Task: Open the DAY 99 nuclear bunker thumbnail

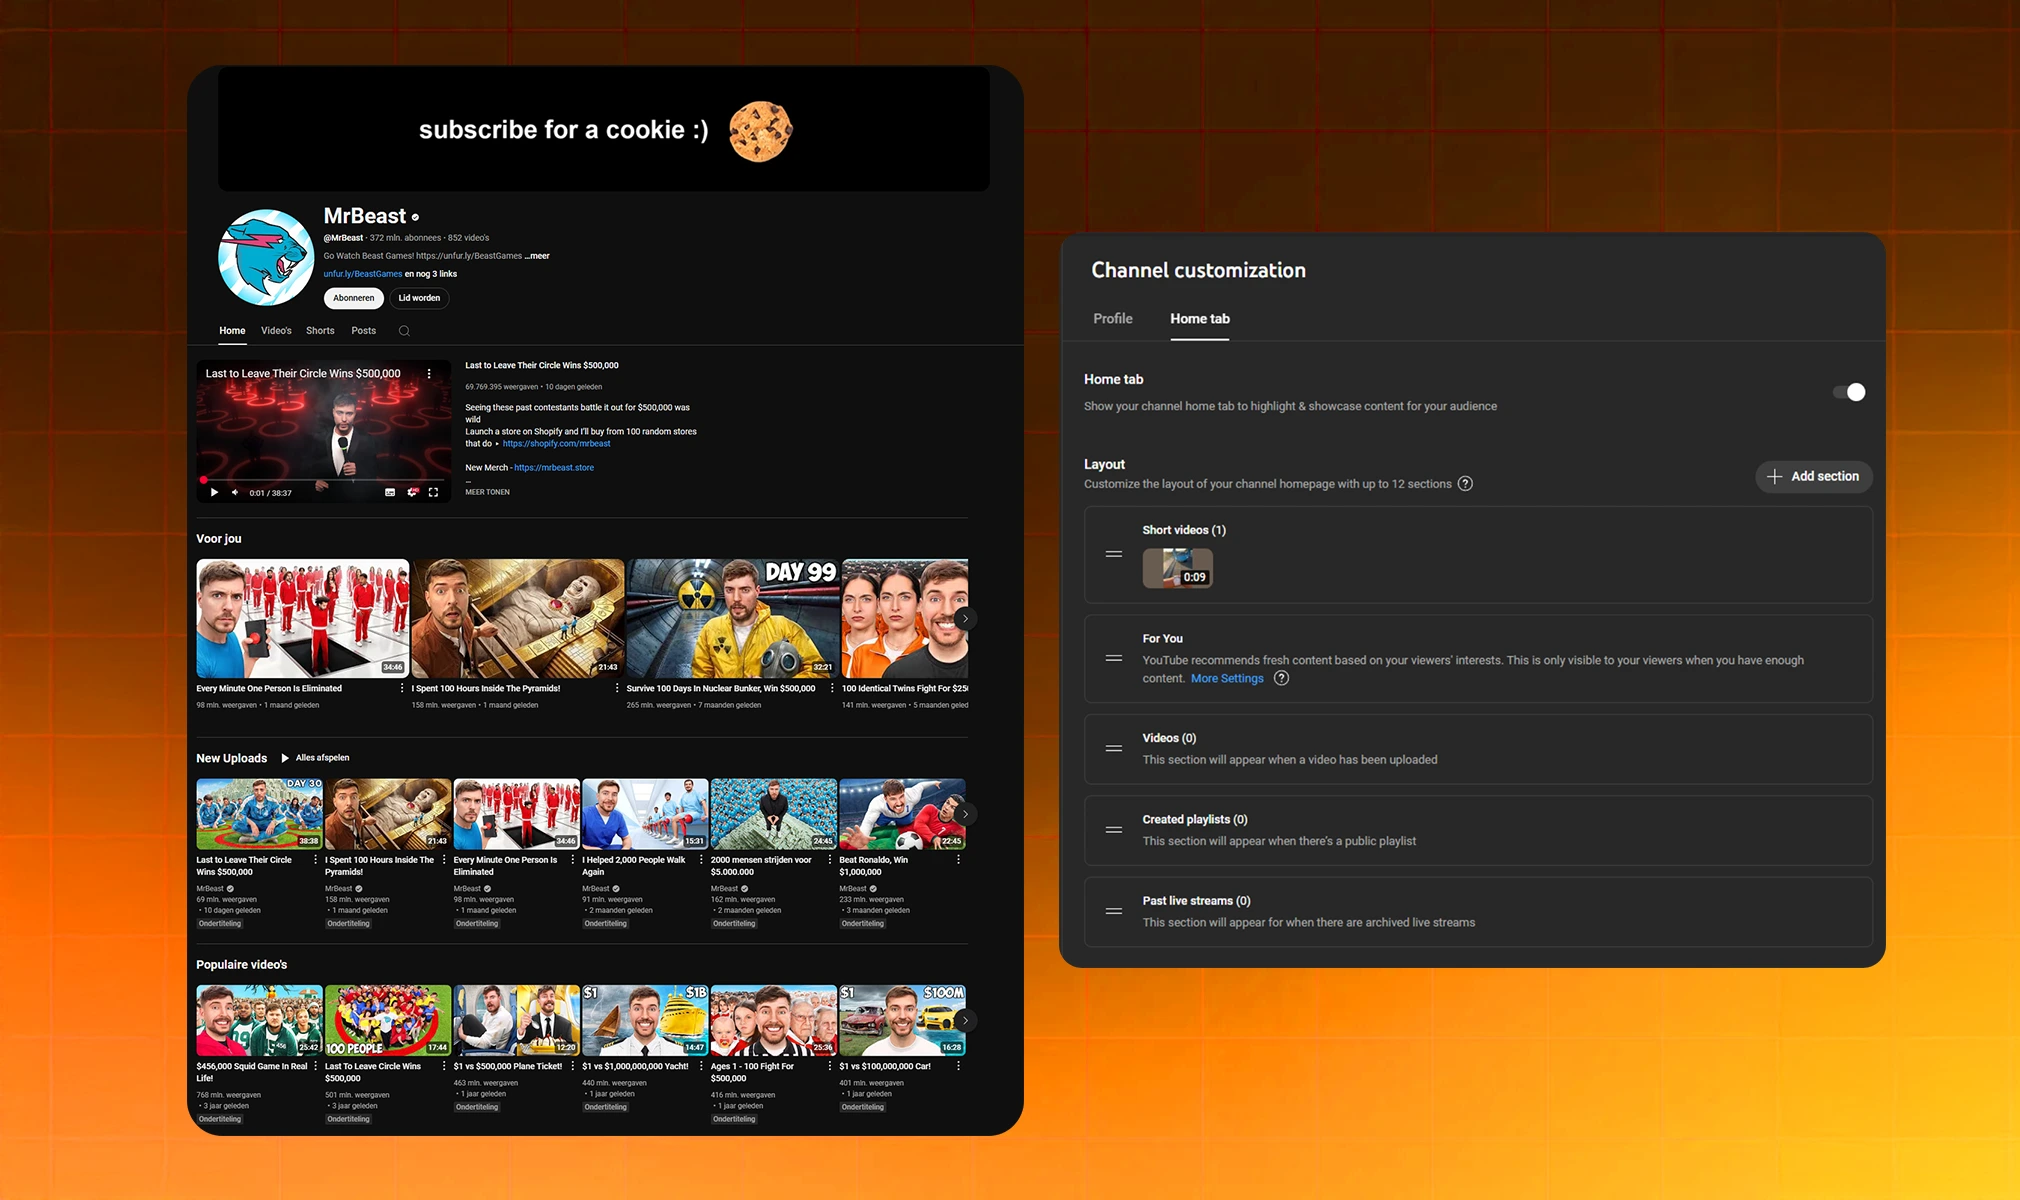Action: (x=733, y=619)
